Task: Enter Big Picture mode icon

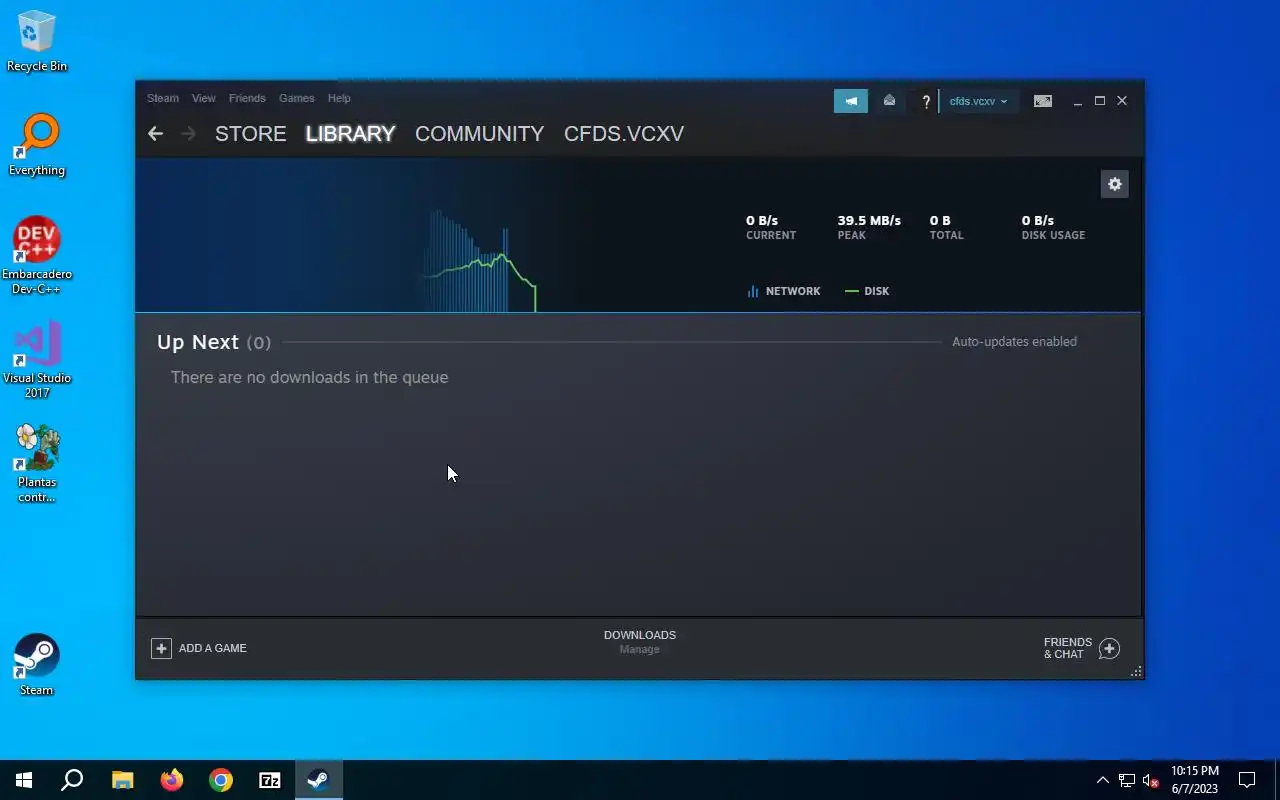Action: (x=1042, y=101)
